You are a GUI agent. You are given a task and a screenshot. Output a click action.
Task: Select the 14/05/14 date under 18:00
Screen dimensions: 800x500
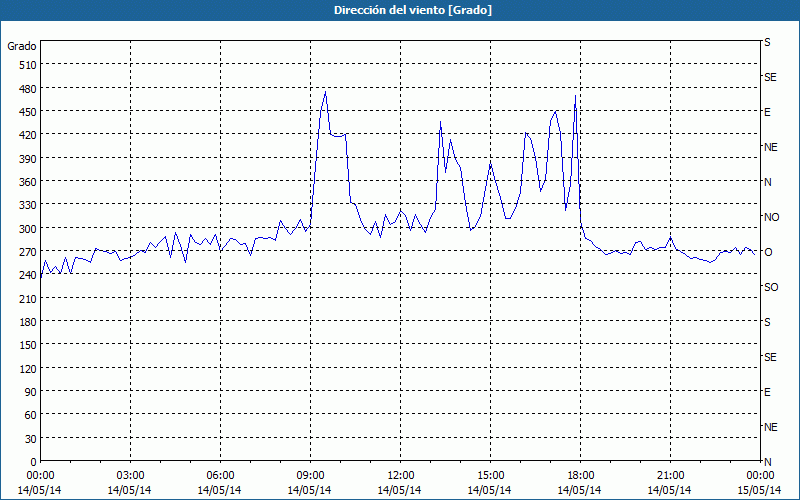tap(579, 490)
